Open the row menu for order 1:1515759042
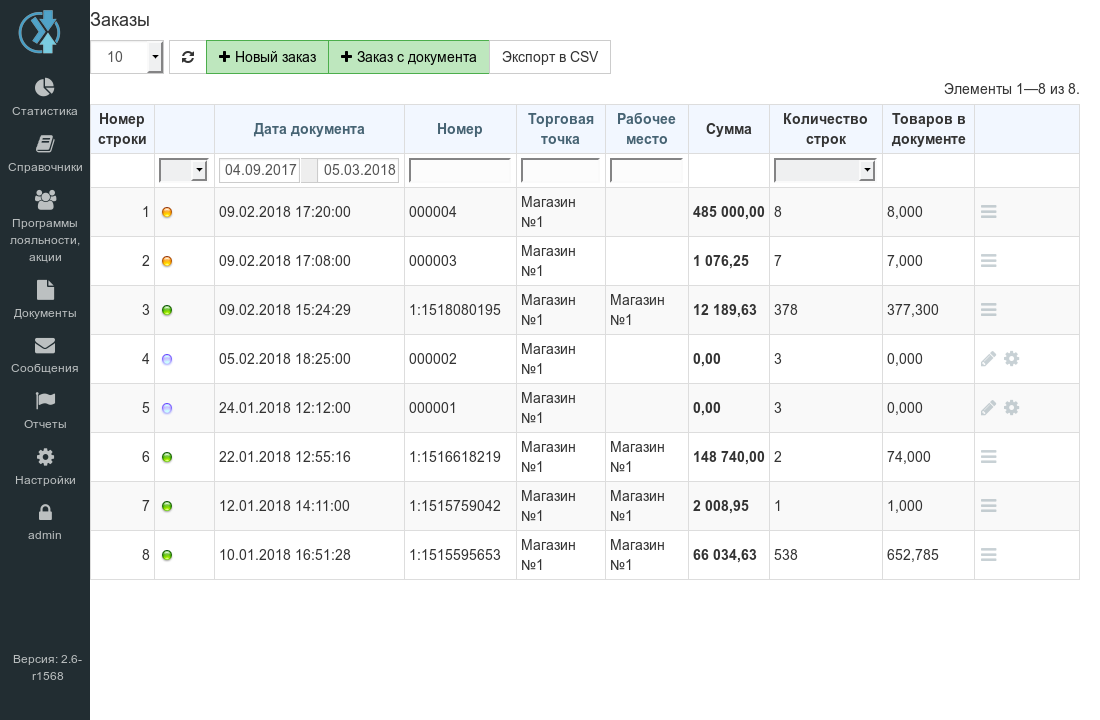This screenshot has height=720, width=1100. 988,505
